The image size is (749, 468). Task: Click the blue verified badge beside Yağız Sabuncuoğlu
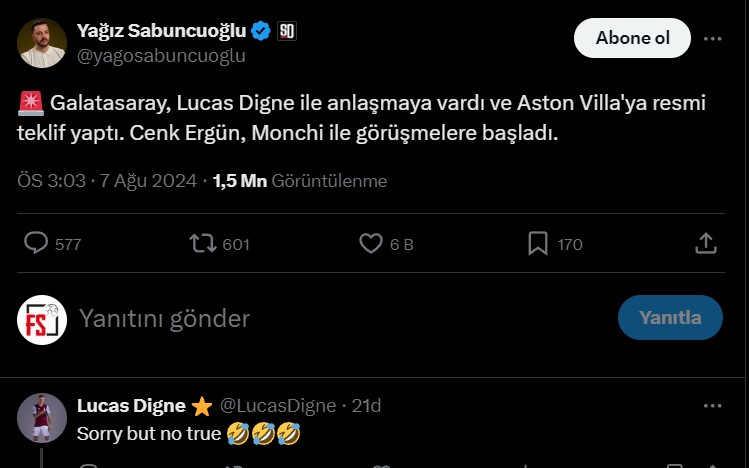261,32
